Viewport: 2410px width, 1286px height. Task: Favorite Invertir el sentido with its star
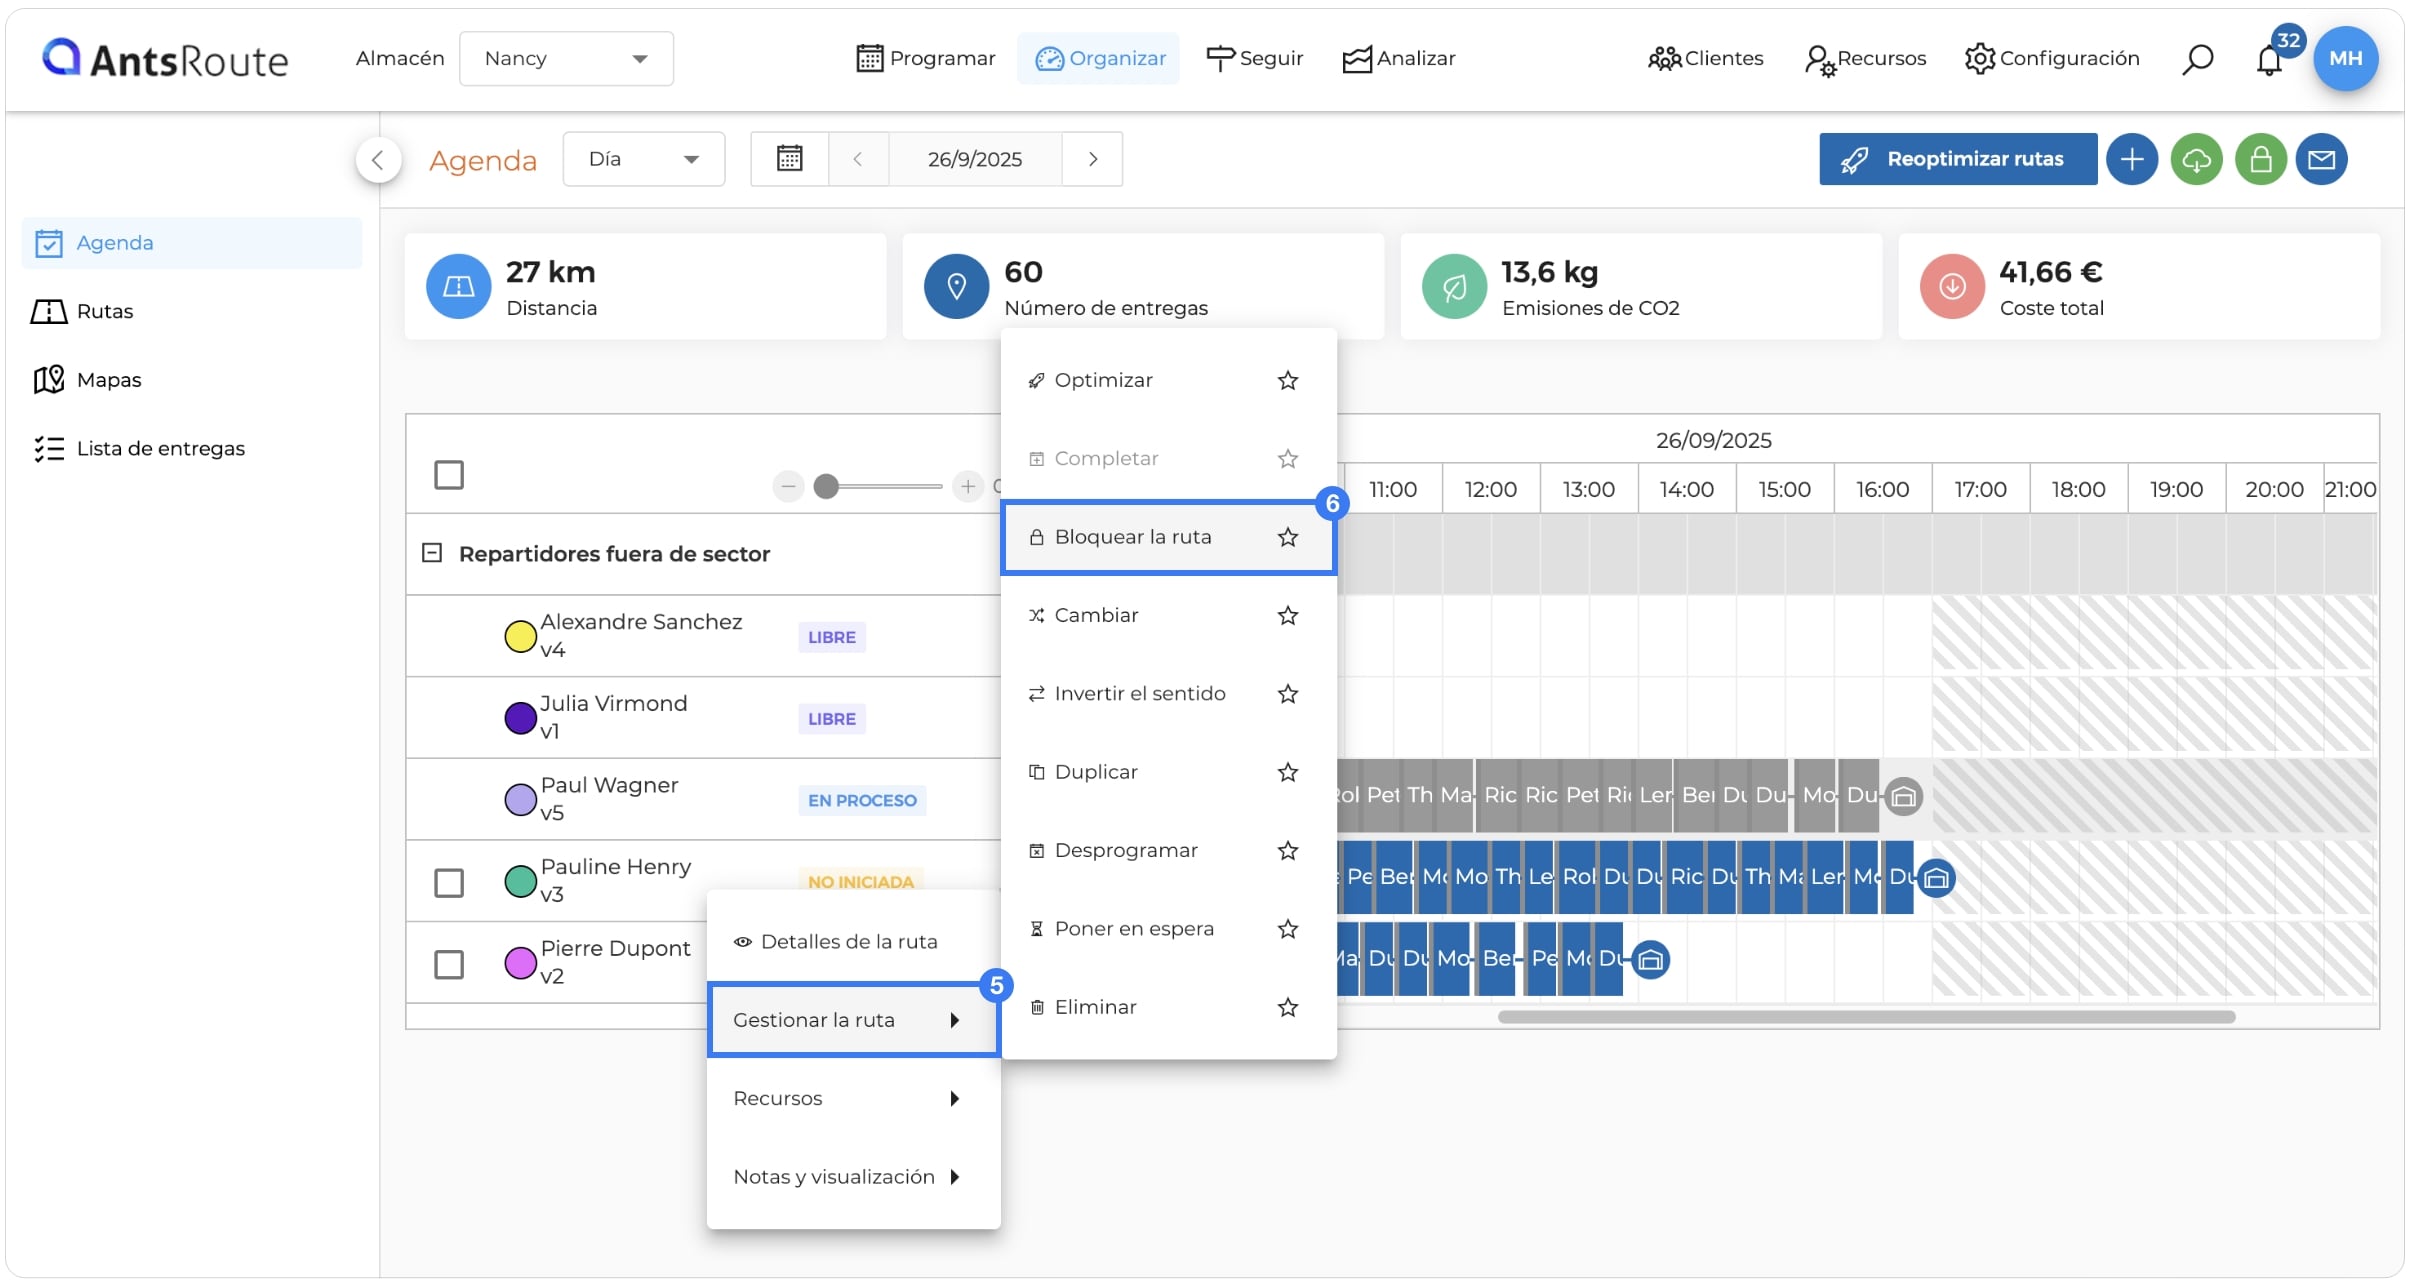point(1288,694)
